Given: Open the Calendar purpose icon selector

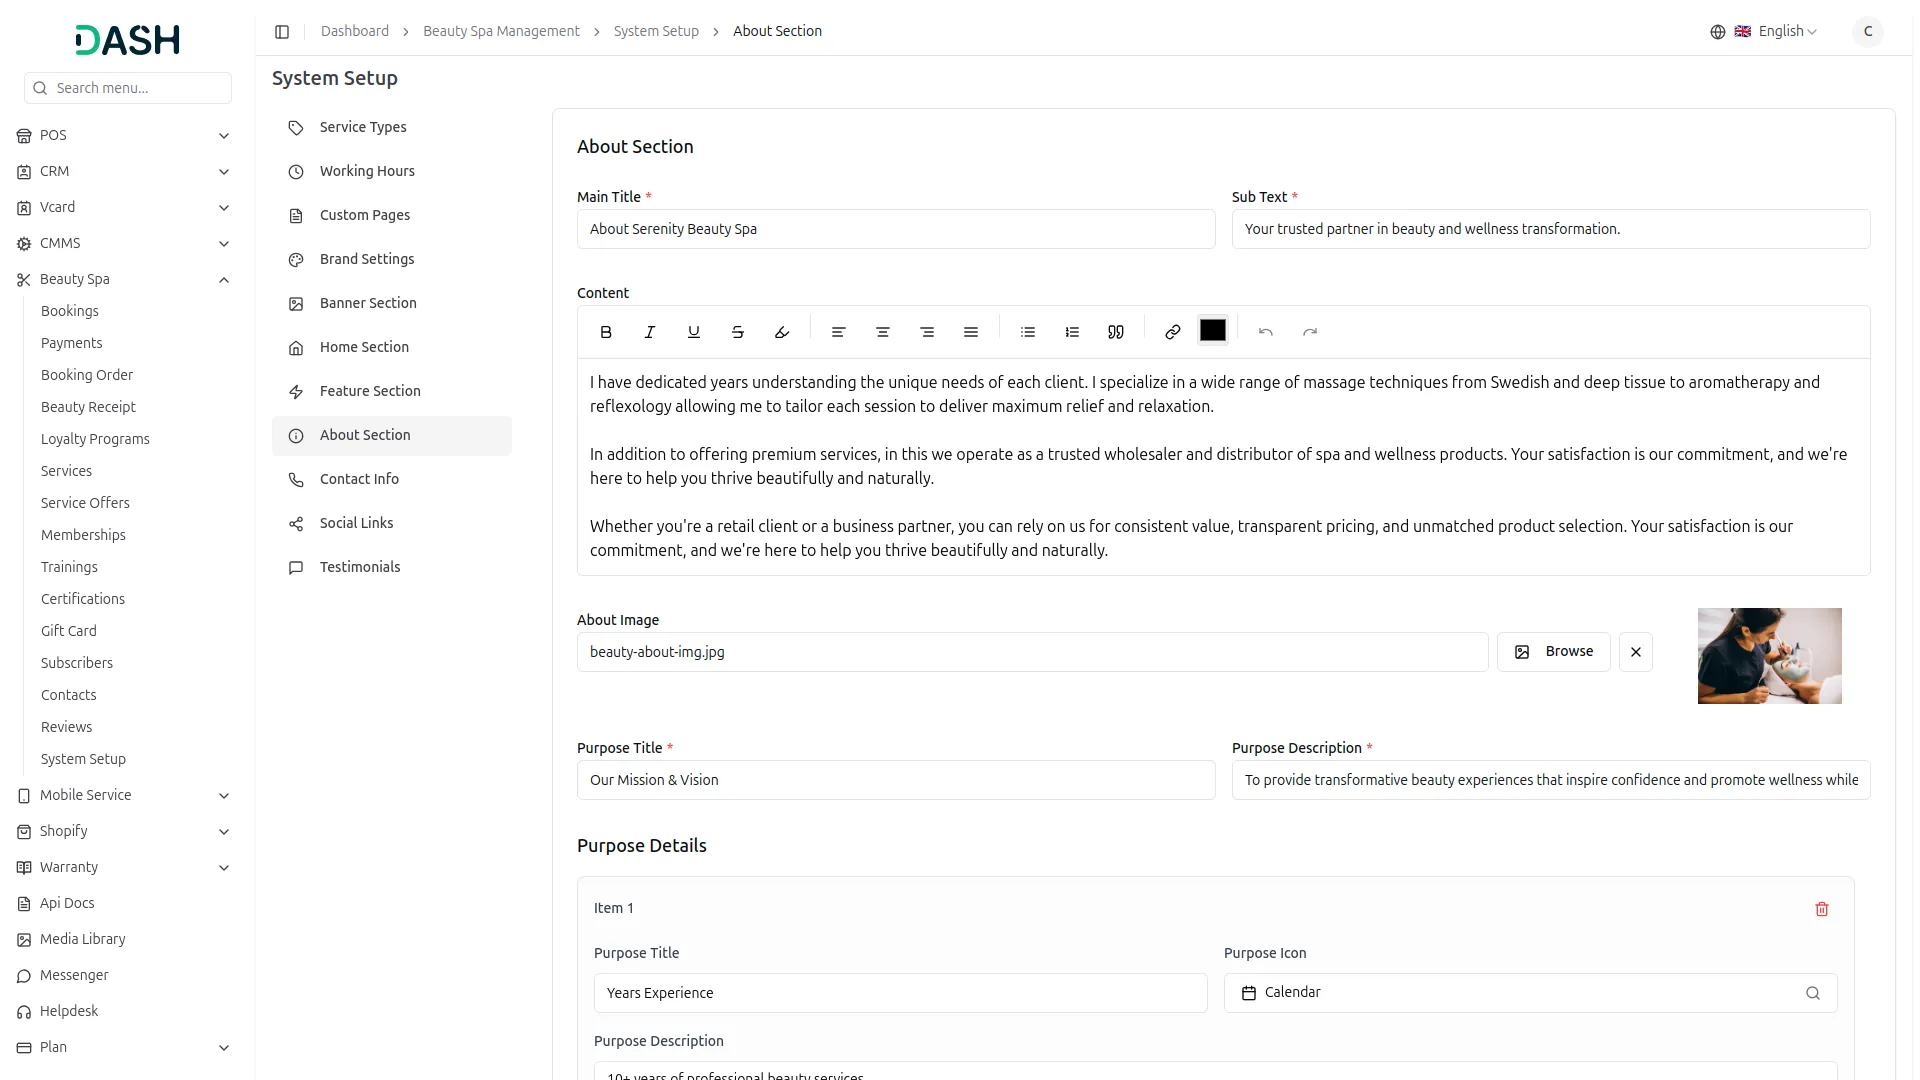Looking at the screenshot, I should coord(1530,993).
